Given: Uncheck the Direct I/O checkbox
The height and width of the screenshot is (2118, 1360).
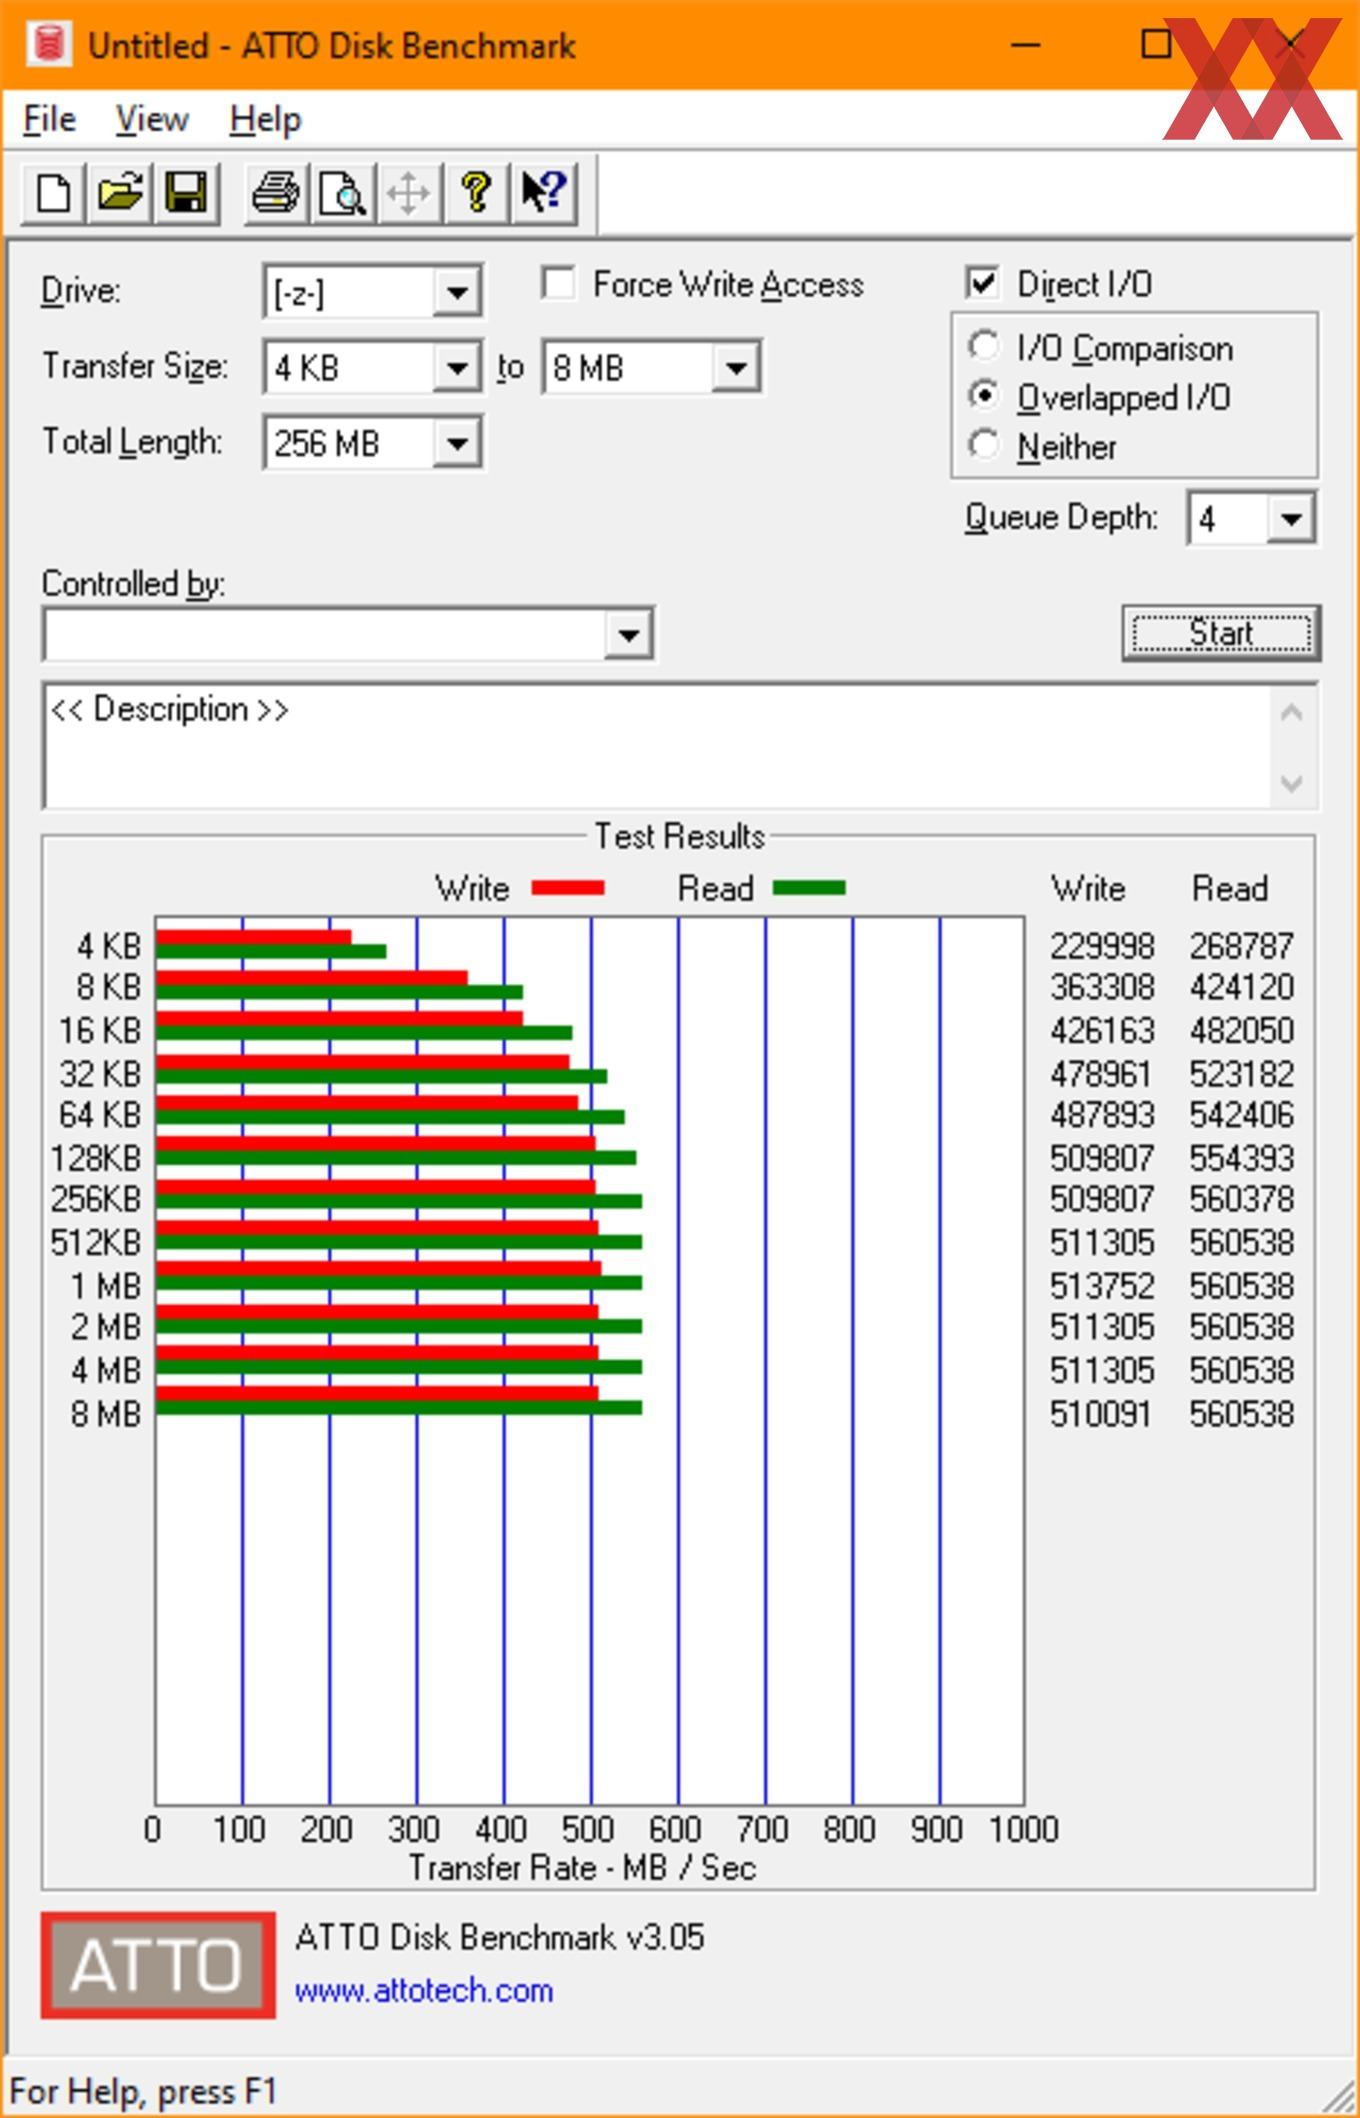Looking at the screenshot, I should [982, 283].
